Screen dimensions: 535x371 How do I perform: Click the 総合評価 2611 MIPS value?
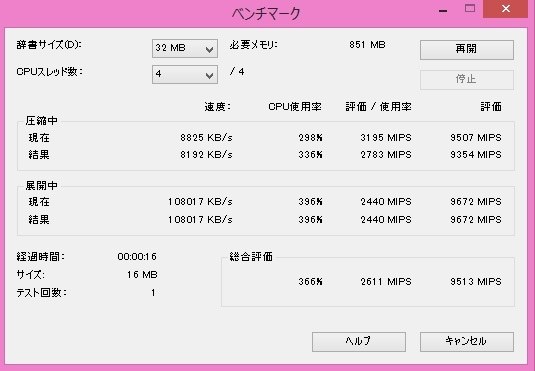click(x=386, y=282)
